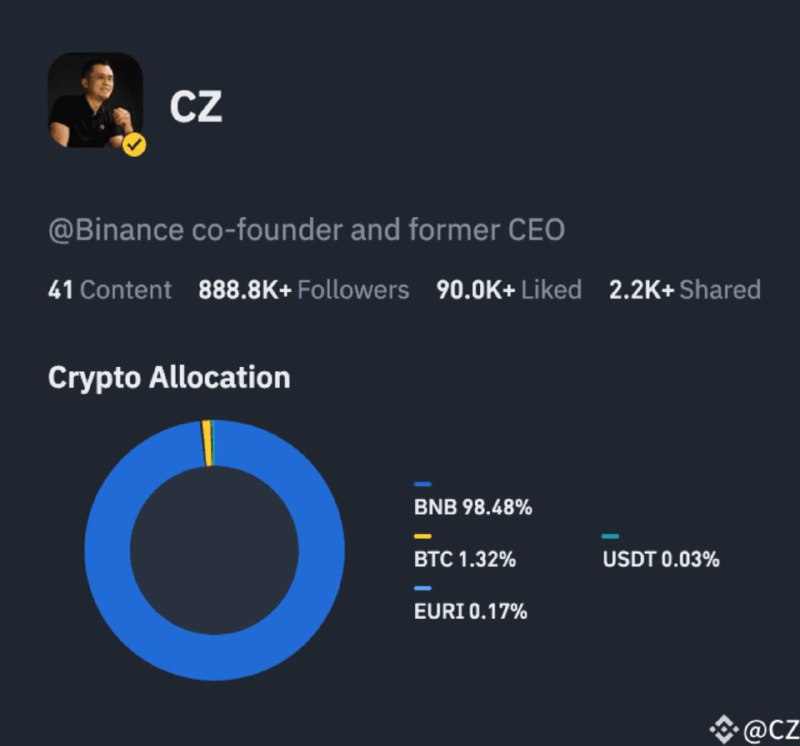Click the CZ profile name
This screenshot has width=800, height=746.
pyautogui.click(x=196, y=107)
